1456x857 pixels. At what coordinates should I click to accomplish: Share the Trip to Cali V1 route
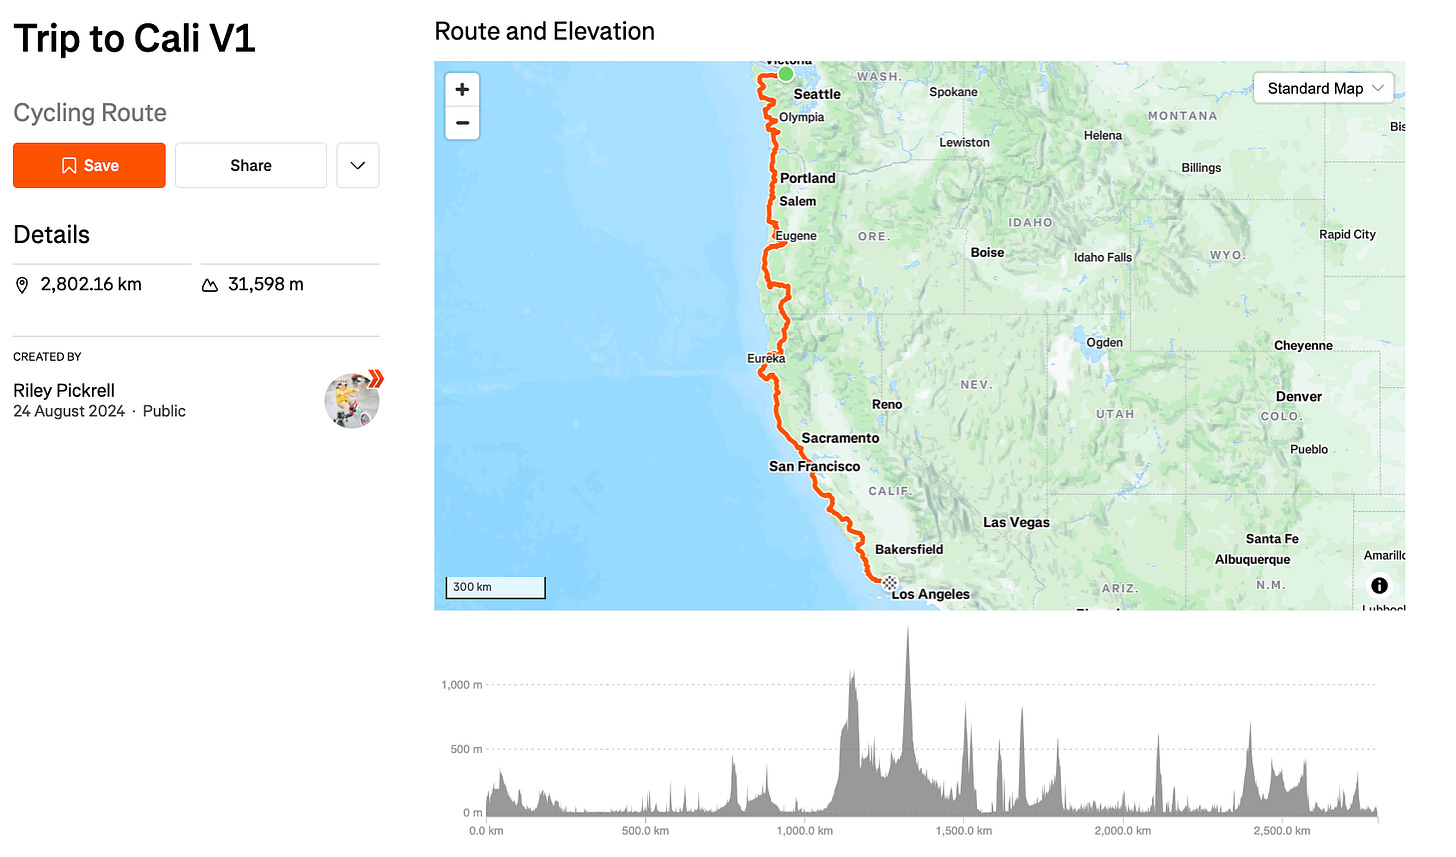(251, 165)
